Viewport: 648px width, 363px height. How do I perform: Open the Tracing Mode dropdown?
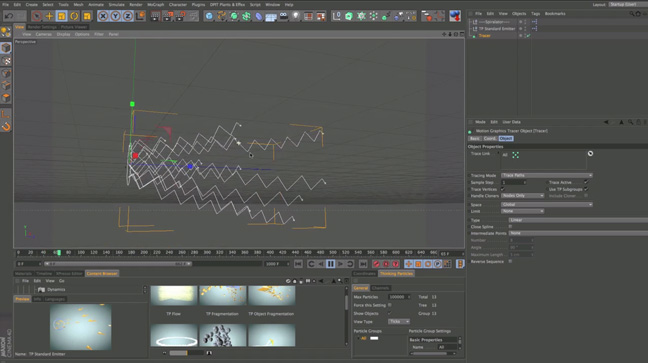pyautogui.click(x=547, y=175)
